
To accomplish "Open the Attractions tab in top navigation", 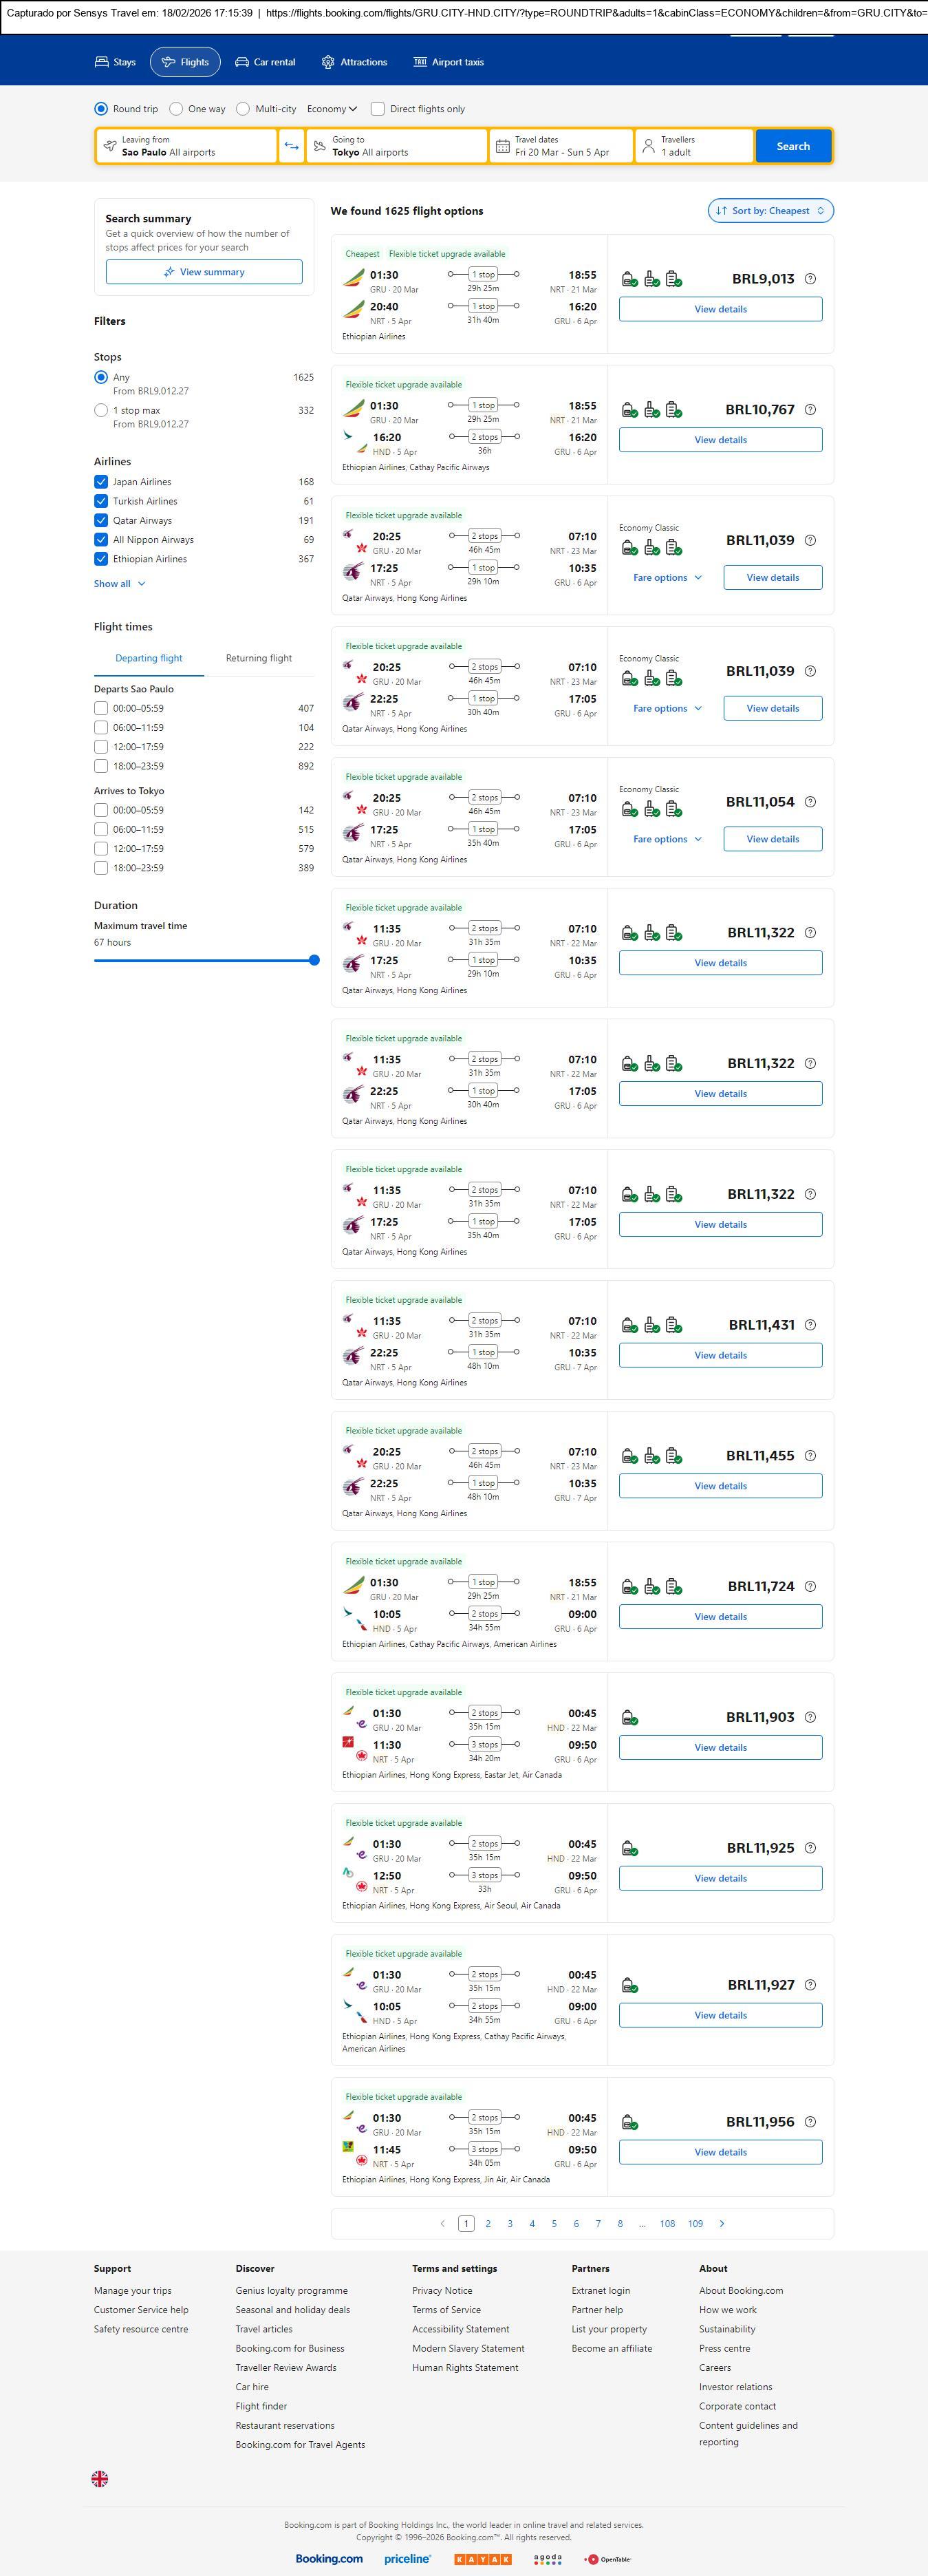I will [x=354, y=62].
